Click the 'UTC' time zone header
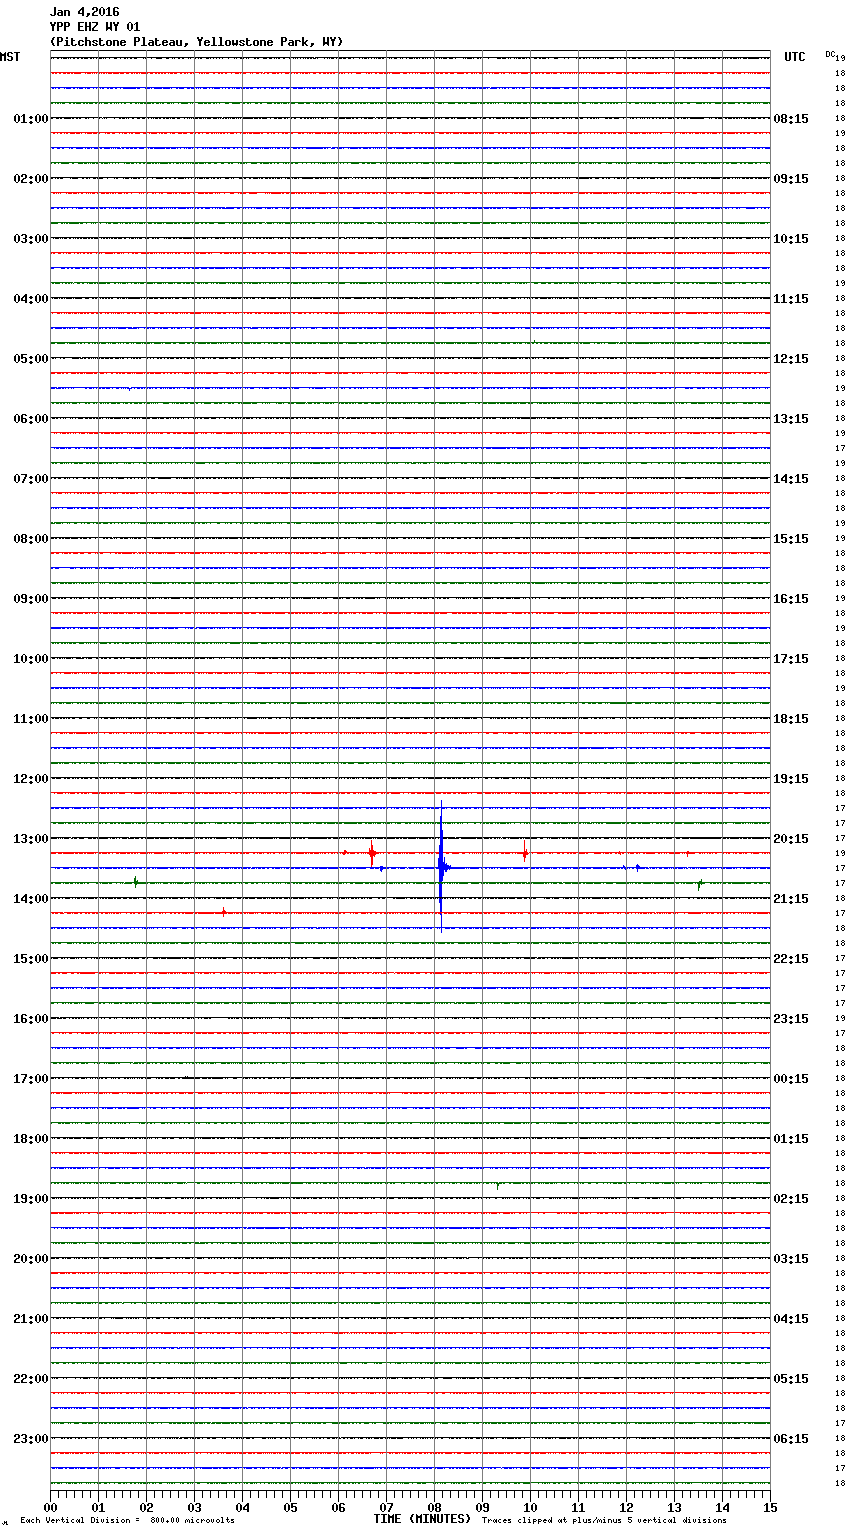This screenshot has height=1534, width=850. 795,57
